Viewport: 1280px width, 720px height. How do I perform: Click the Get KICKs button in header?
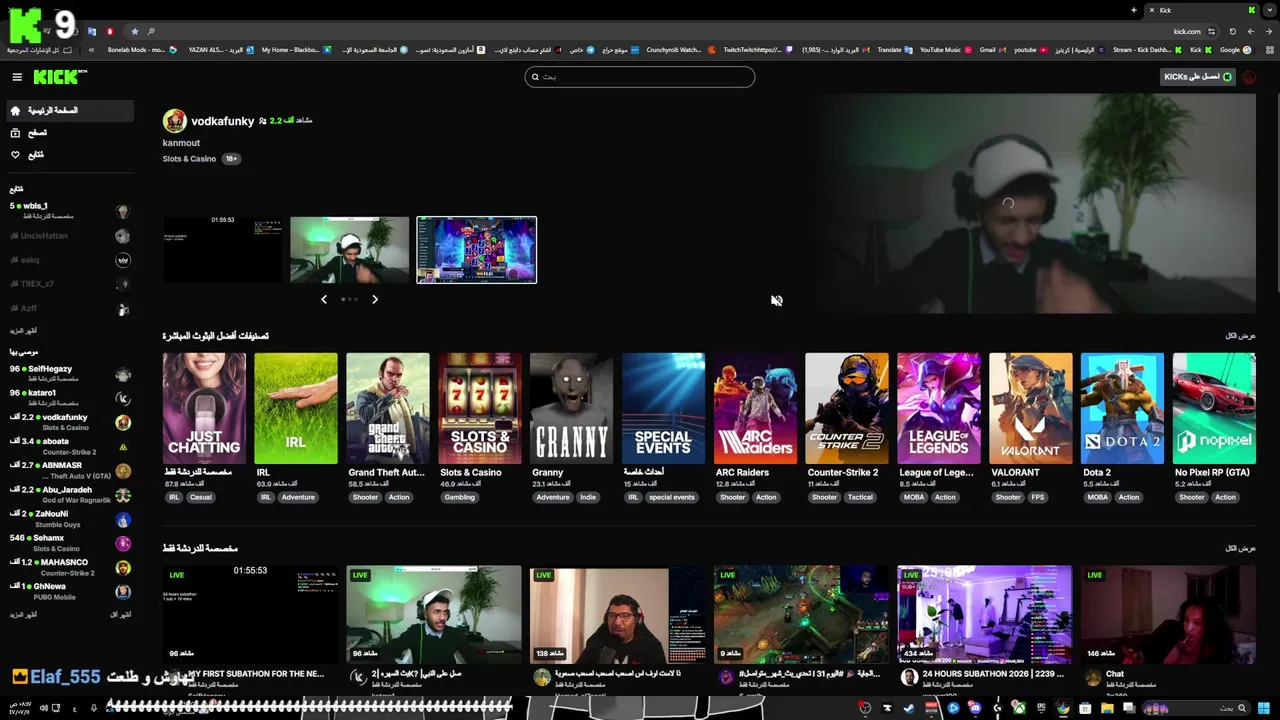(x=1197, y=77)
